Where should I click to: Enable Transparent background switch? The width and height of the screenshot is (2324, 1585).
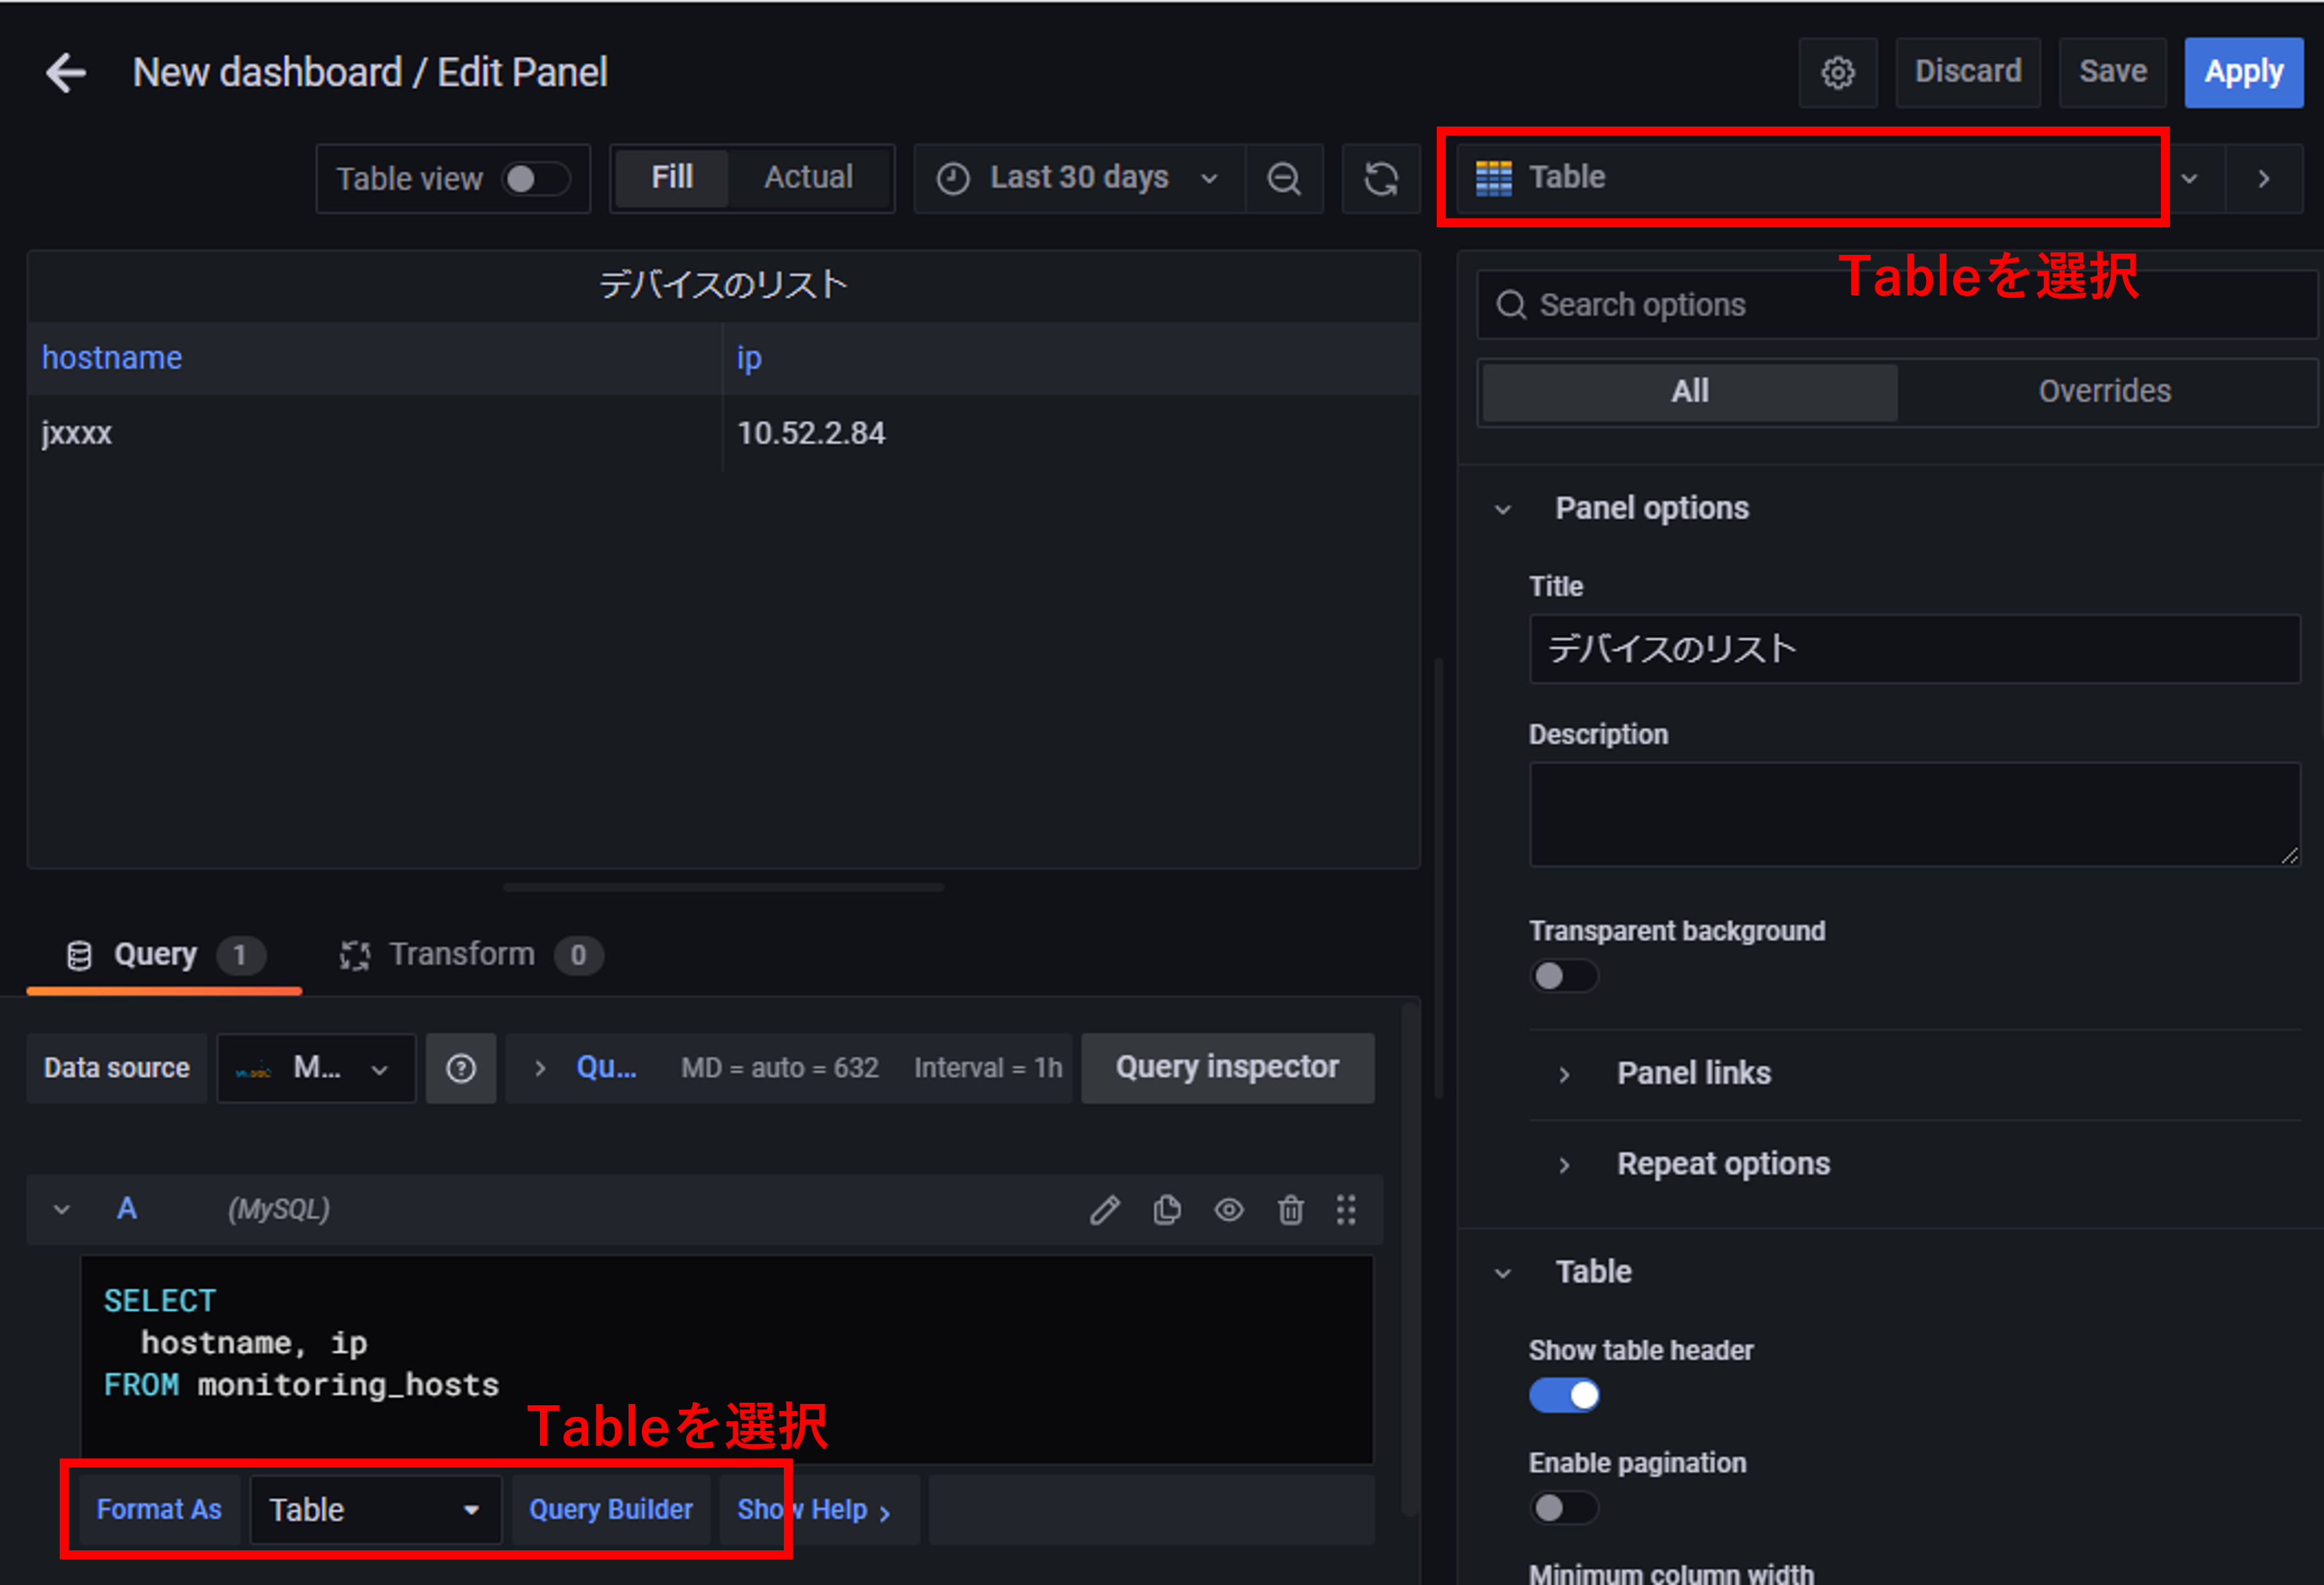click(1564, 976)
